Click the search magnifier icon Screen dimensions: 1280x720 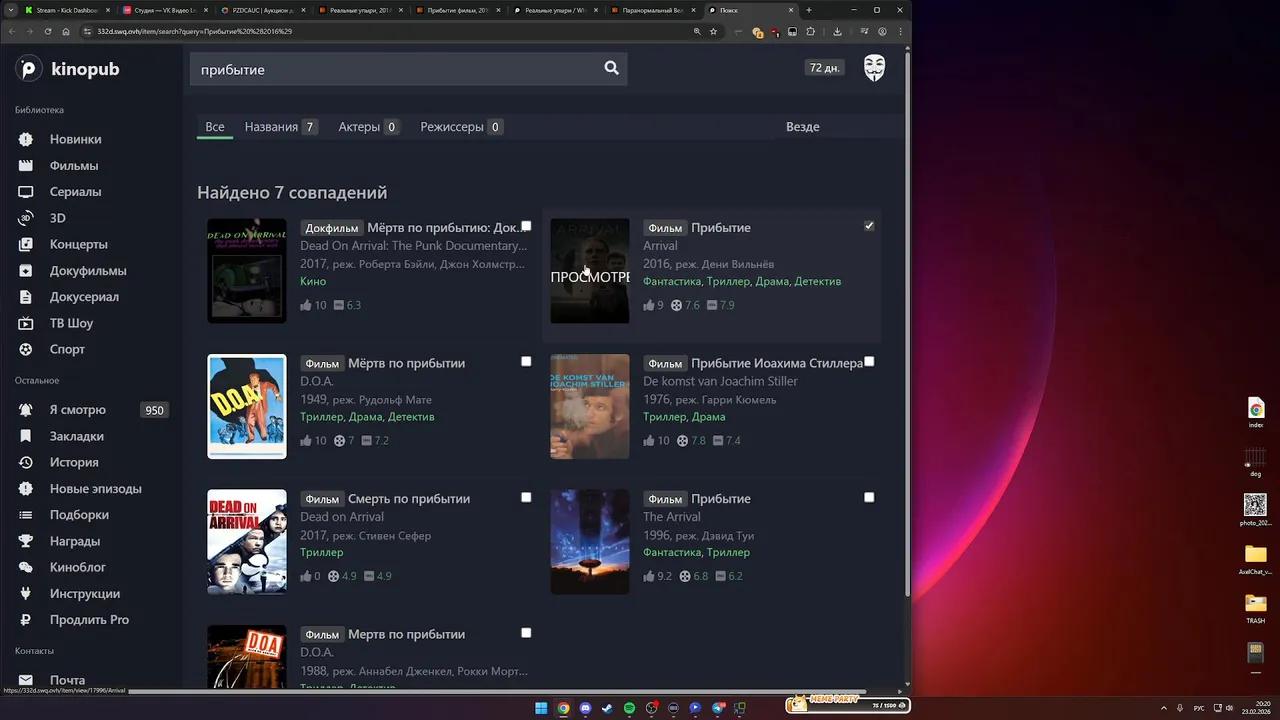click(611, 68)
